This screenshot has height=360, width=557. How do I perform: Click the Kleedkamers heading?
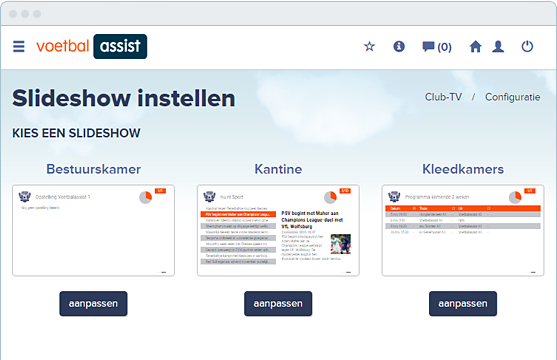point(463,169)
